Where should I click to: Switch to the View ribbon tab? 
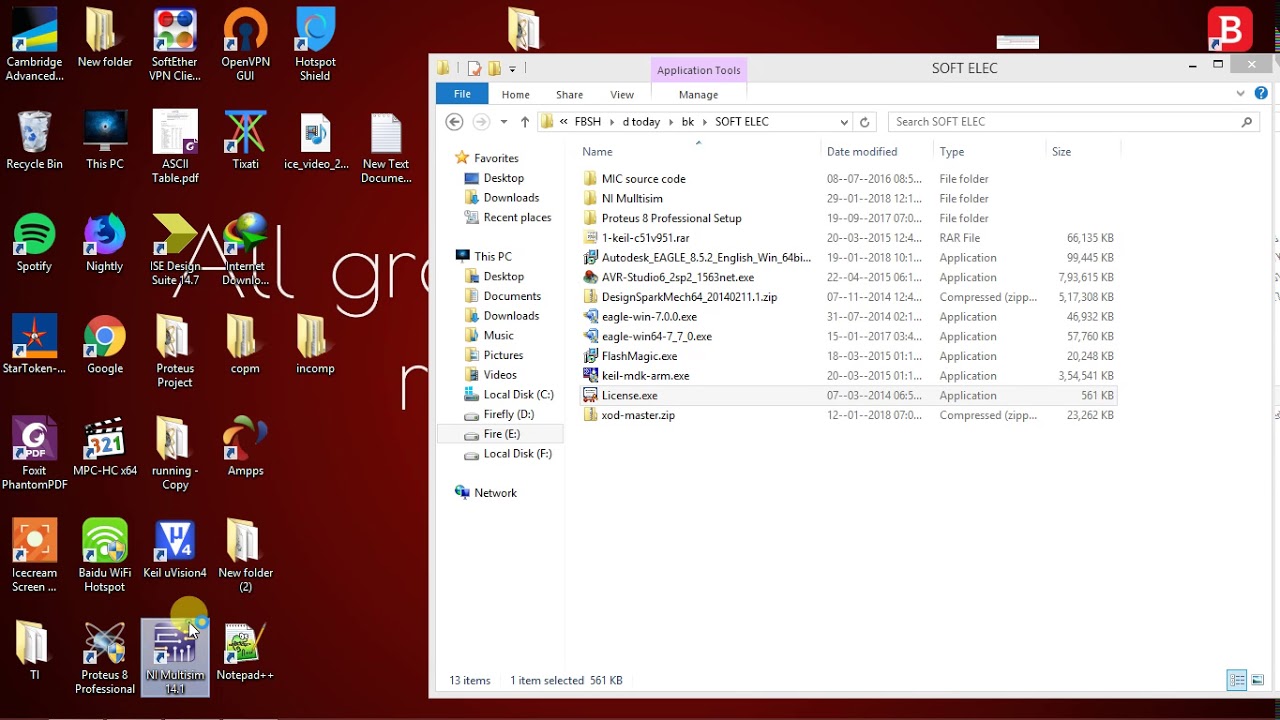(622, 94)
